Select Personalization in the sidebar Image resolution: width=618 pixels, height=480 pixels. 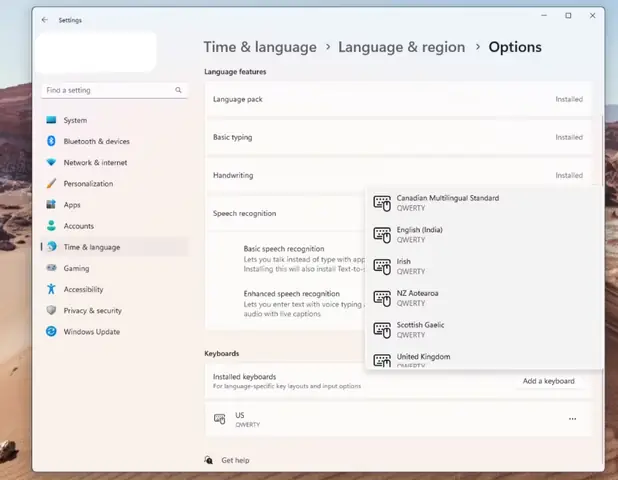coord(114,183)
